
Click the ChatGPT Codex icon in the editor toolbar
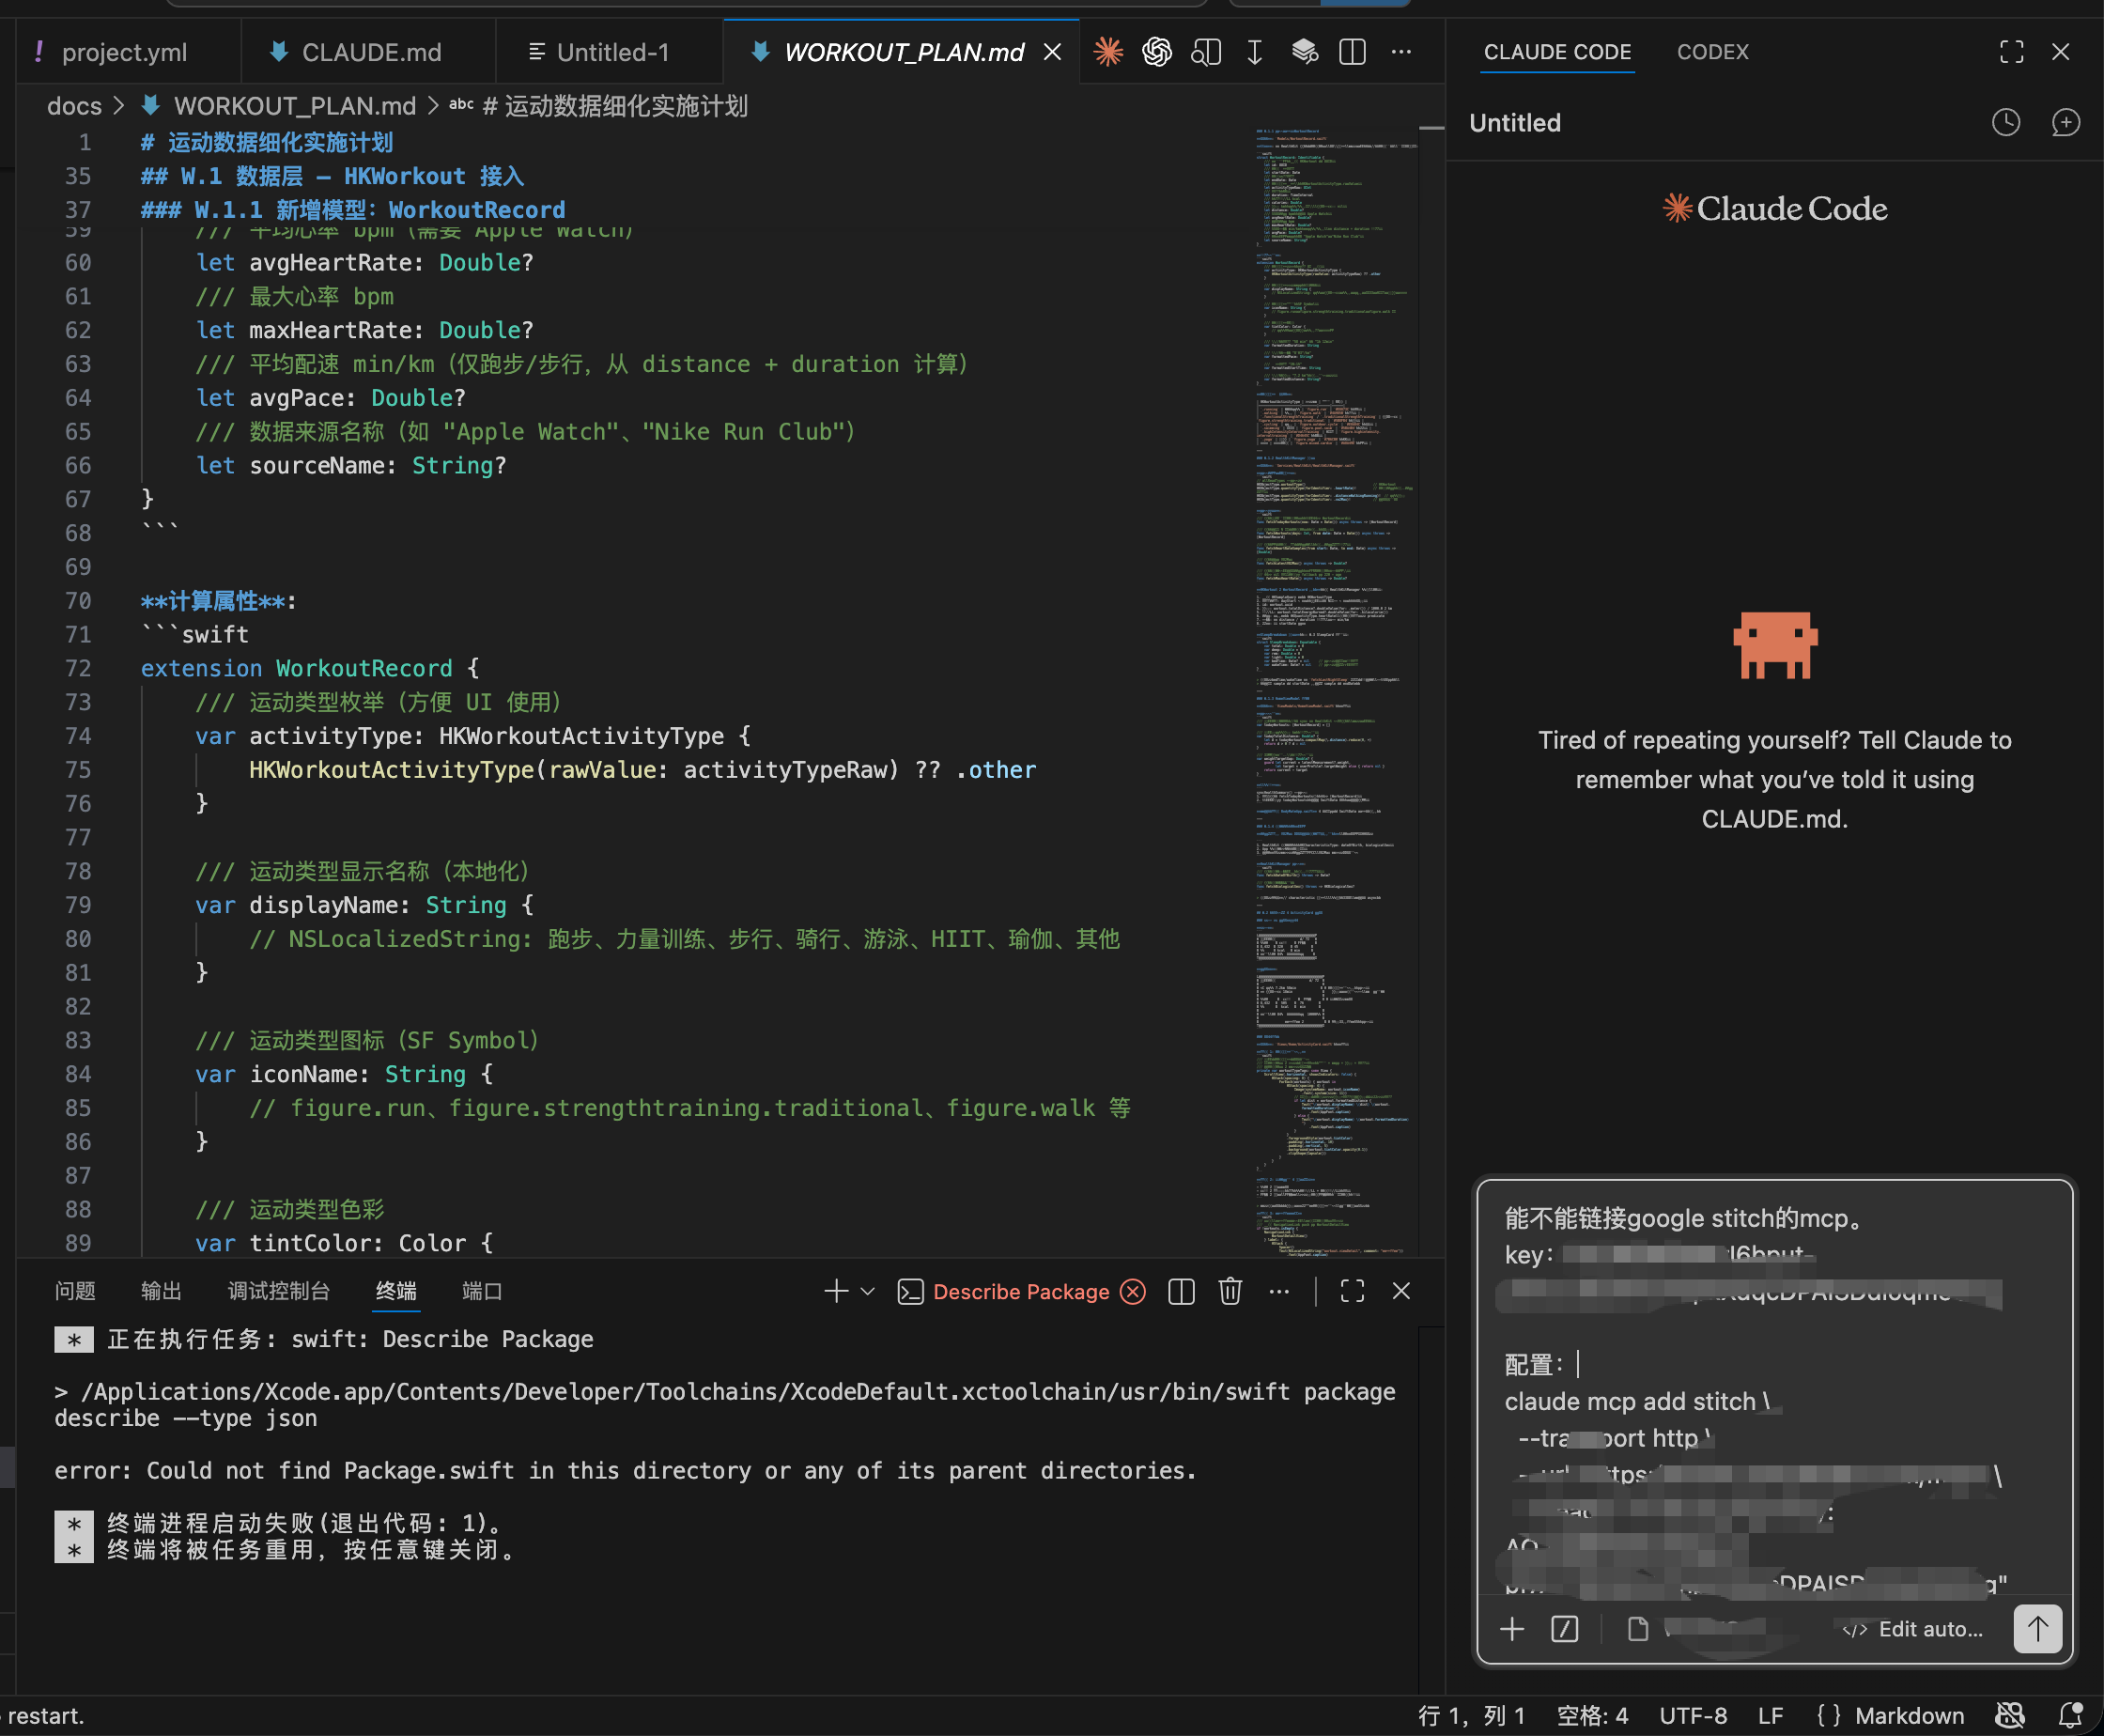click(1157, 52)
